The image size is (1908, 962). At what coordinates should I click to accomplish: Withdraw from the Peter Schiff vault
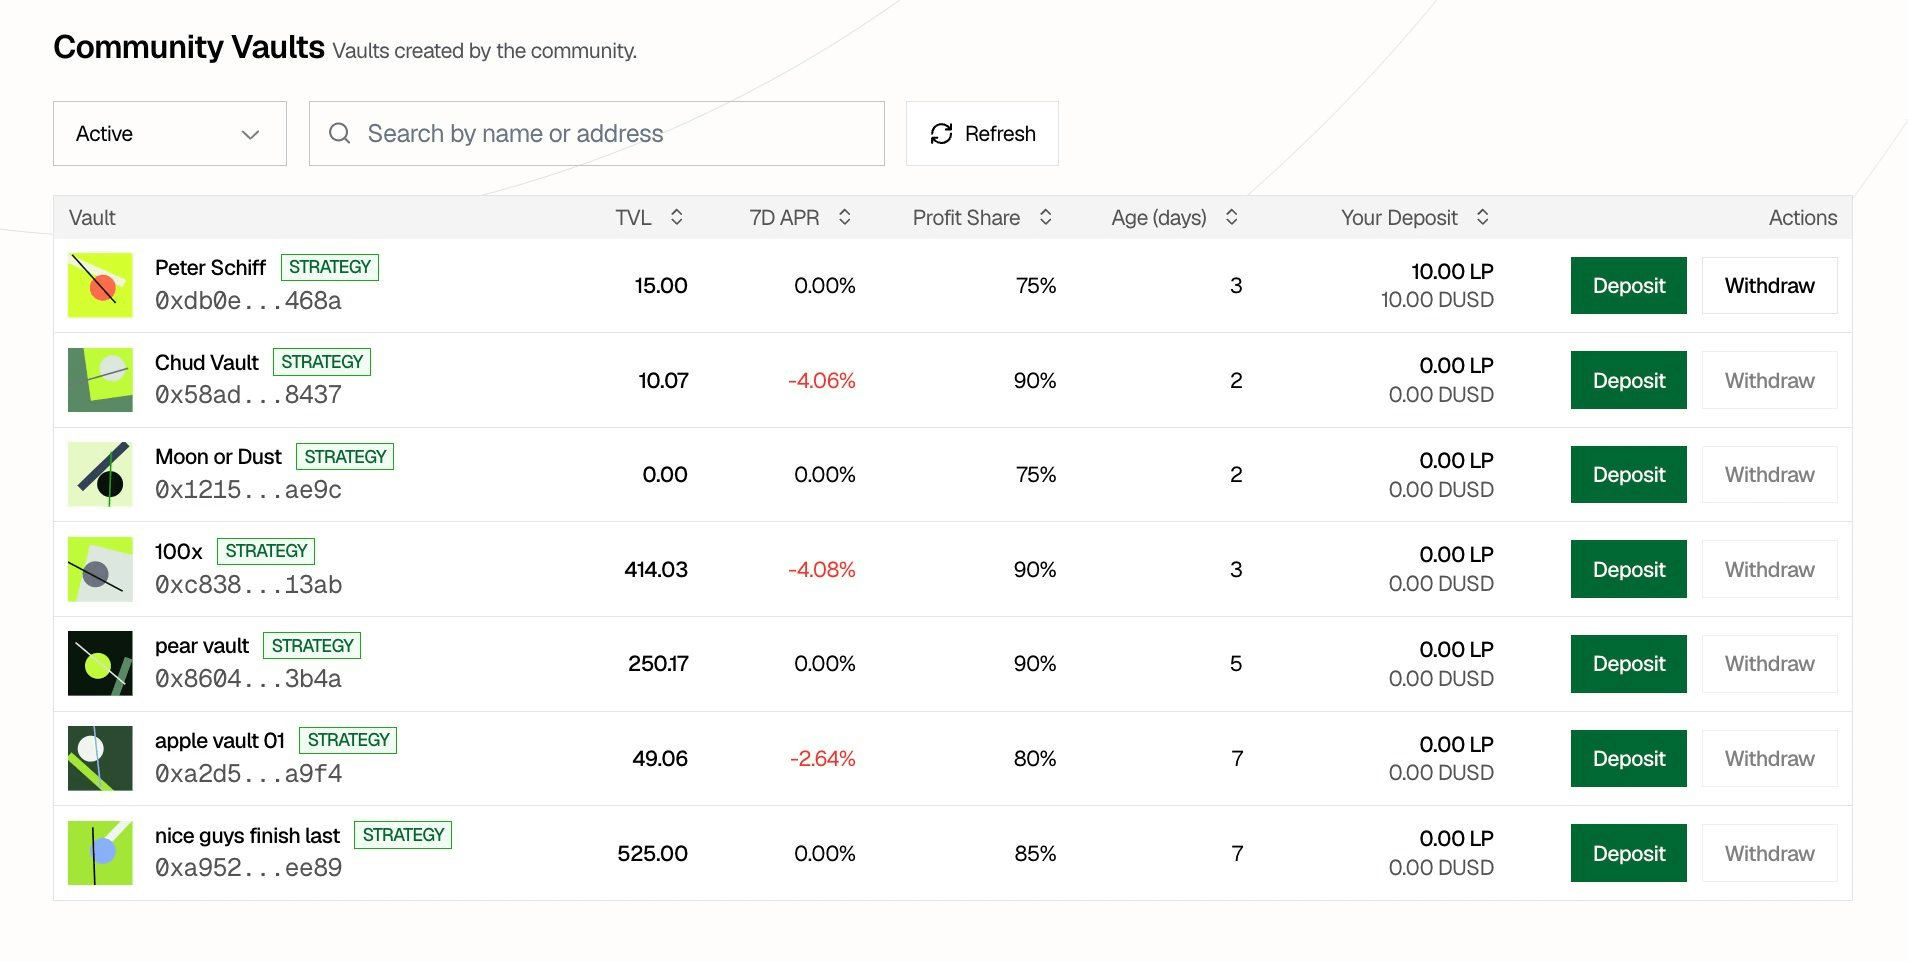point(1769,285)
